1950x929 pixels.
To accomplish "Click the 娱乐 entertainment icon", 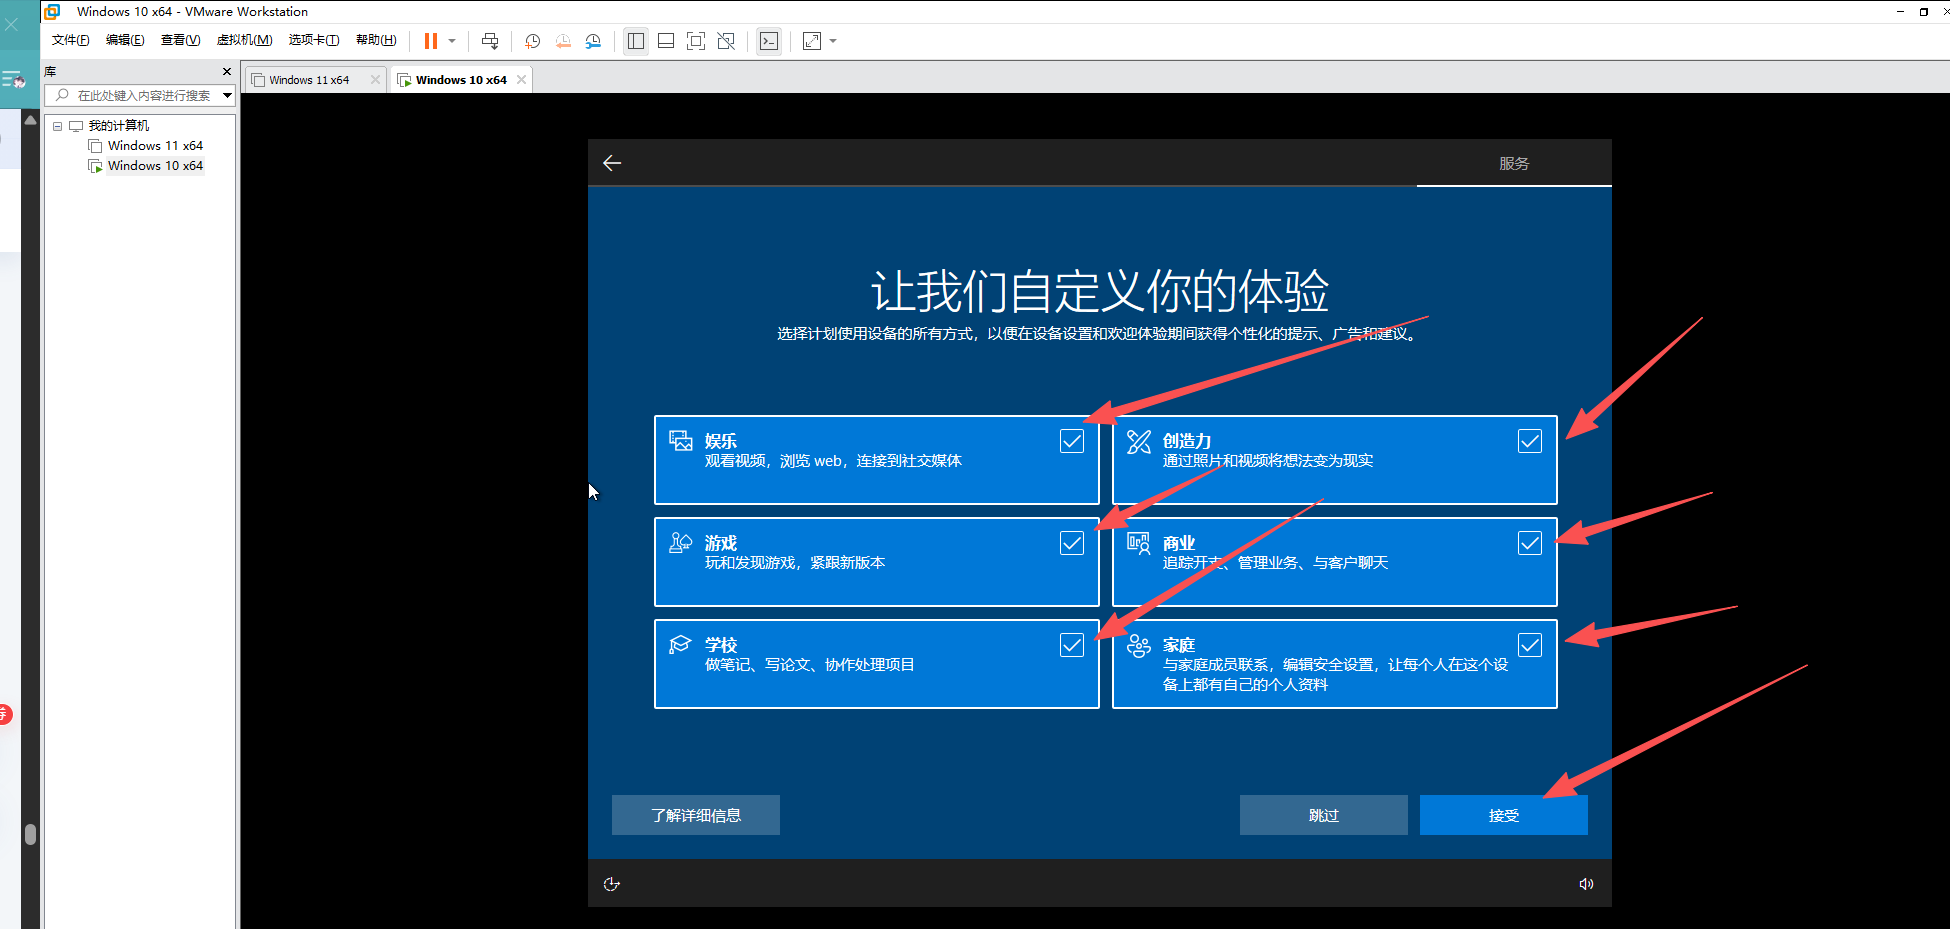I will (x=681, y=441).
